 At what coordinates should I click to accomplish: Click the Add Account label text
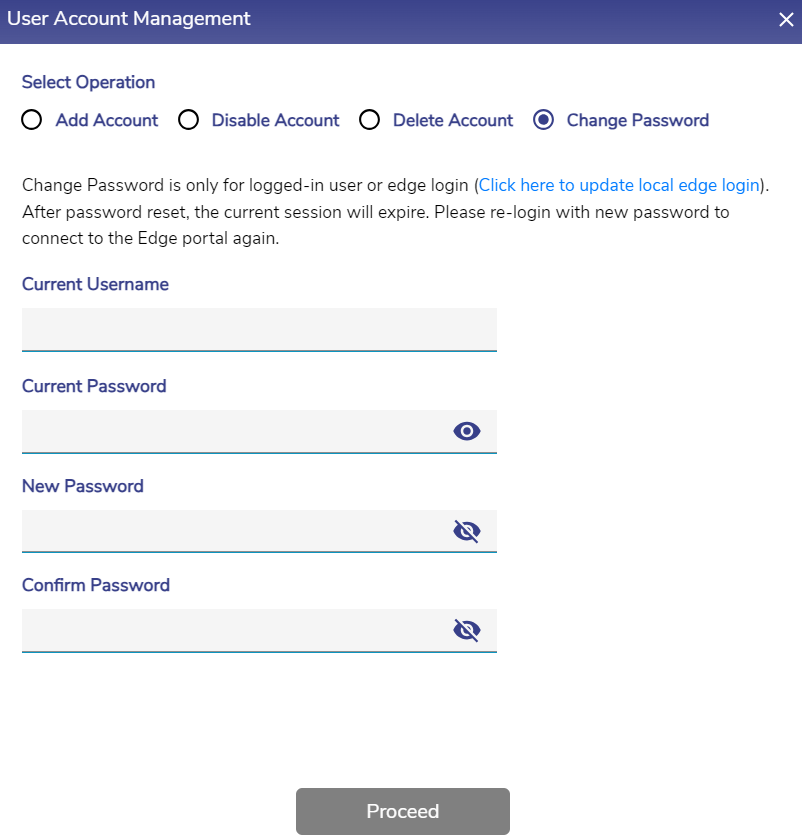coord(107,121)
